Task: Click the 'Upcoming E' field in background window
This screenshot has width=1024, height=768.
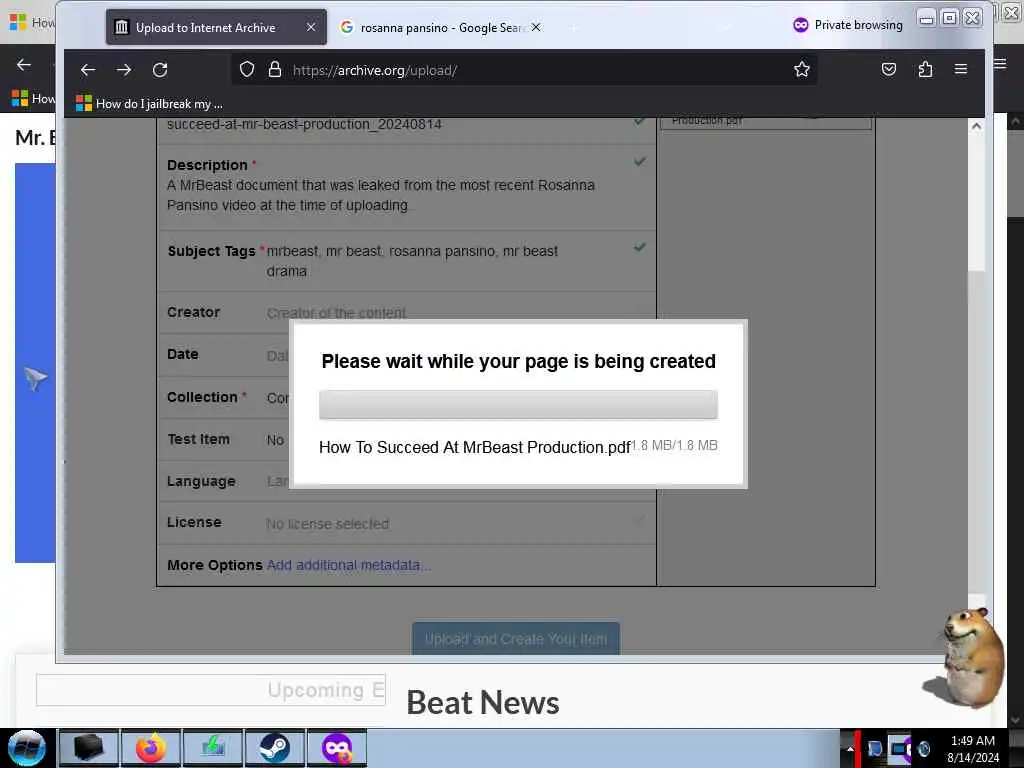Action: coord(211,690)
